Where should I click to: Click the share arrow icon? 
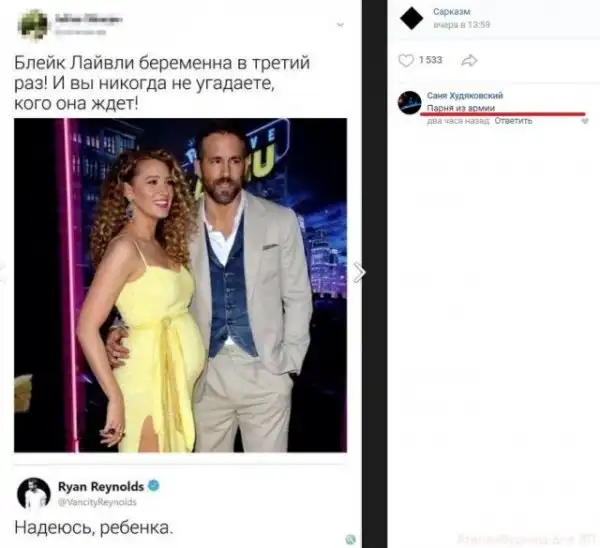pyautogui.click(x=468, y=61)
